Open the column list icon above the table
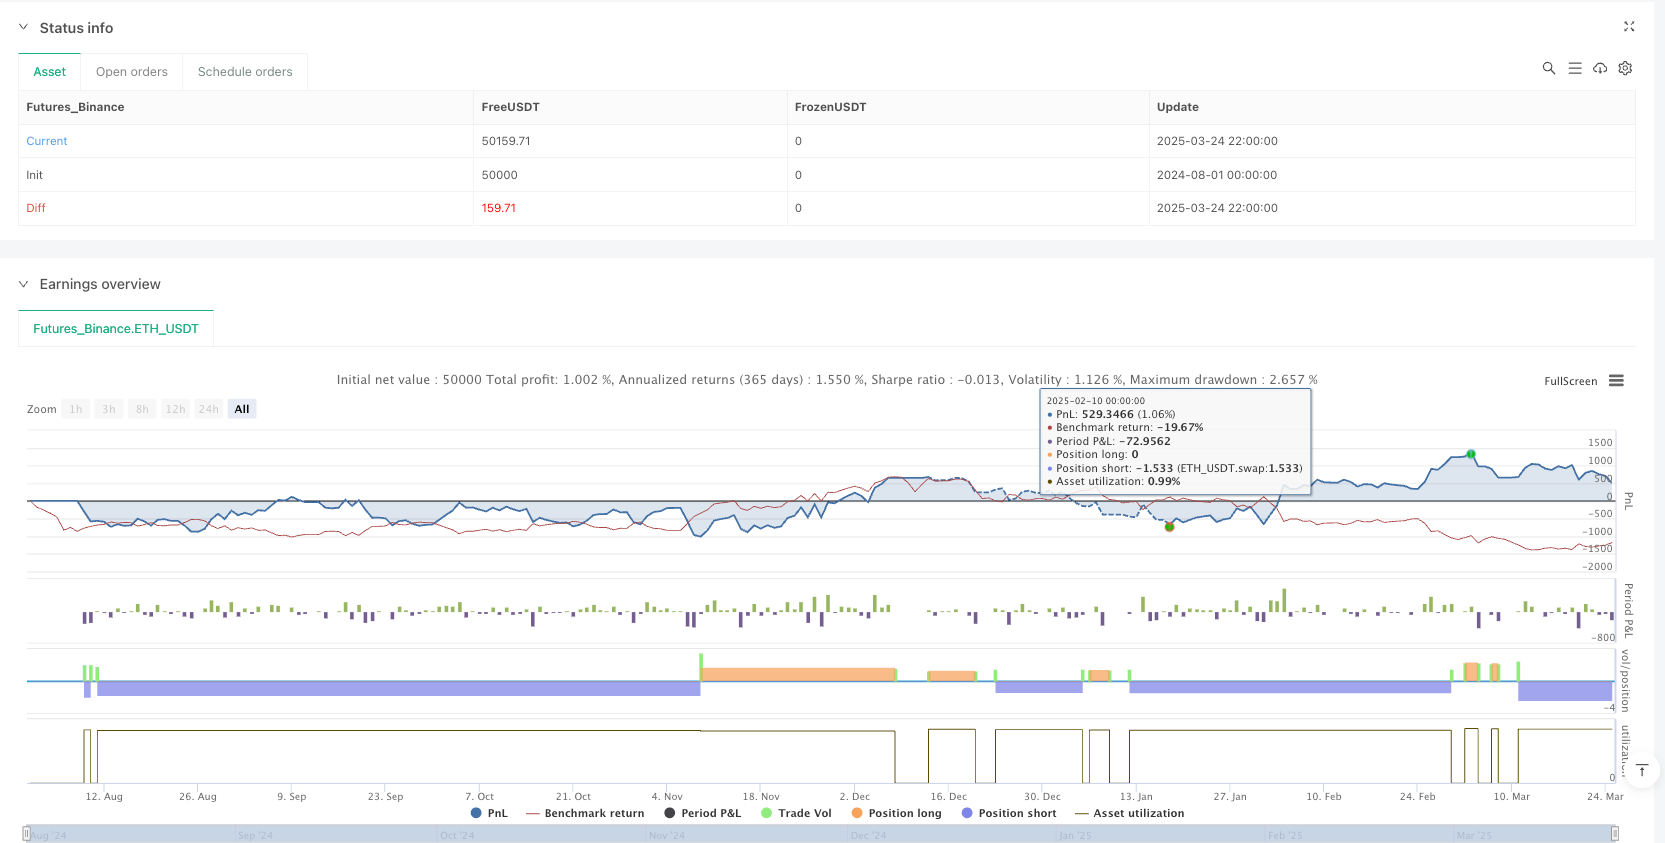 1575,68
